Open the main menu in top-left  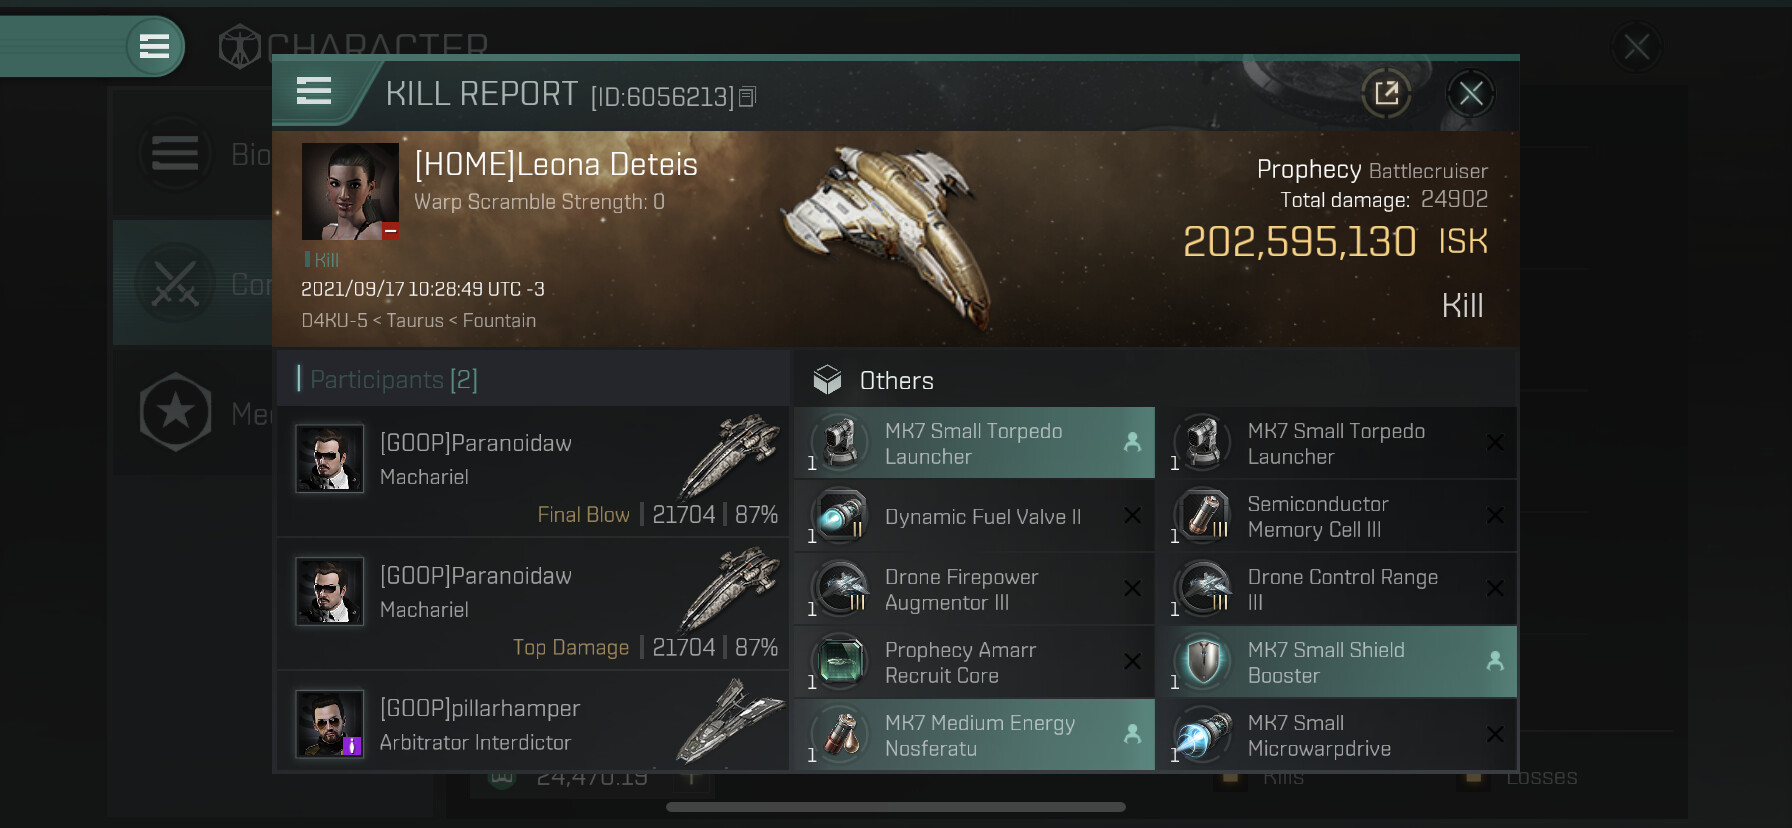coord(154,46)
